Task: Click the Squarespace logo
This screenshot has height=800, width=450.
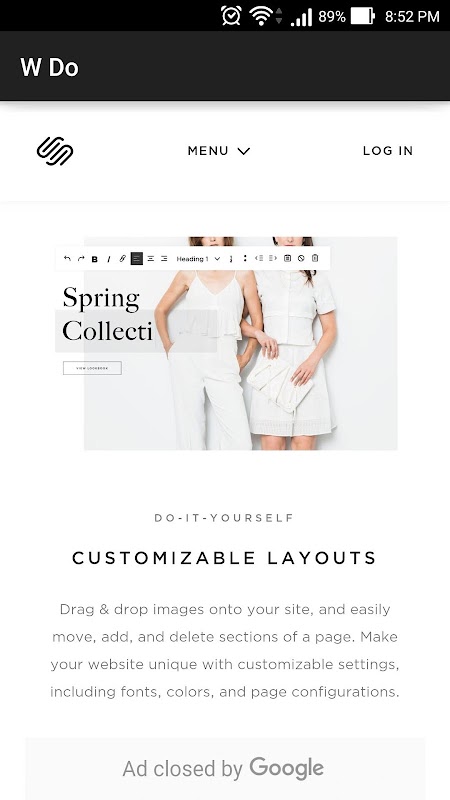Action: coord(55,151)
